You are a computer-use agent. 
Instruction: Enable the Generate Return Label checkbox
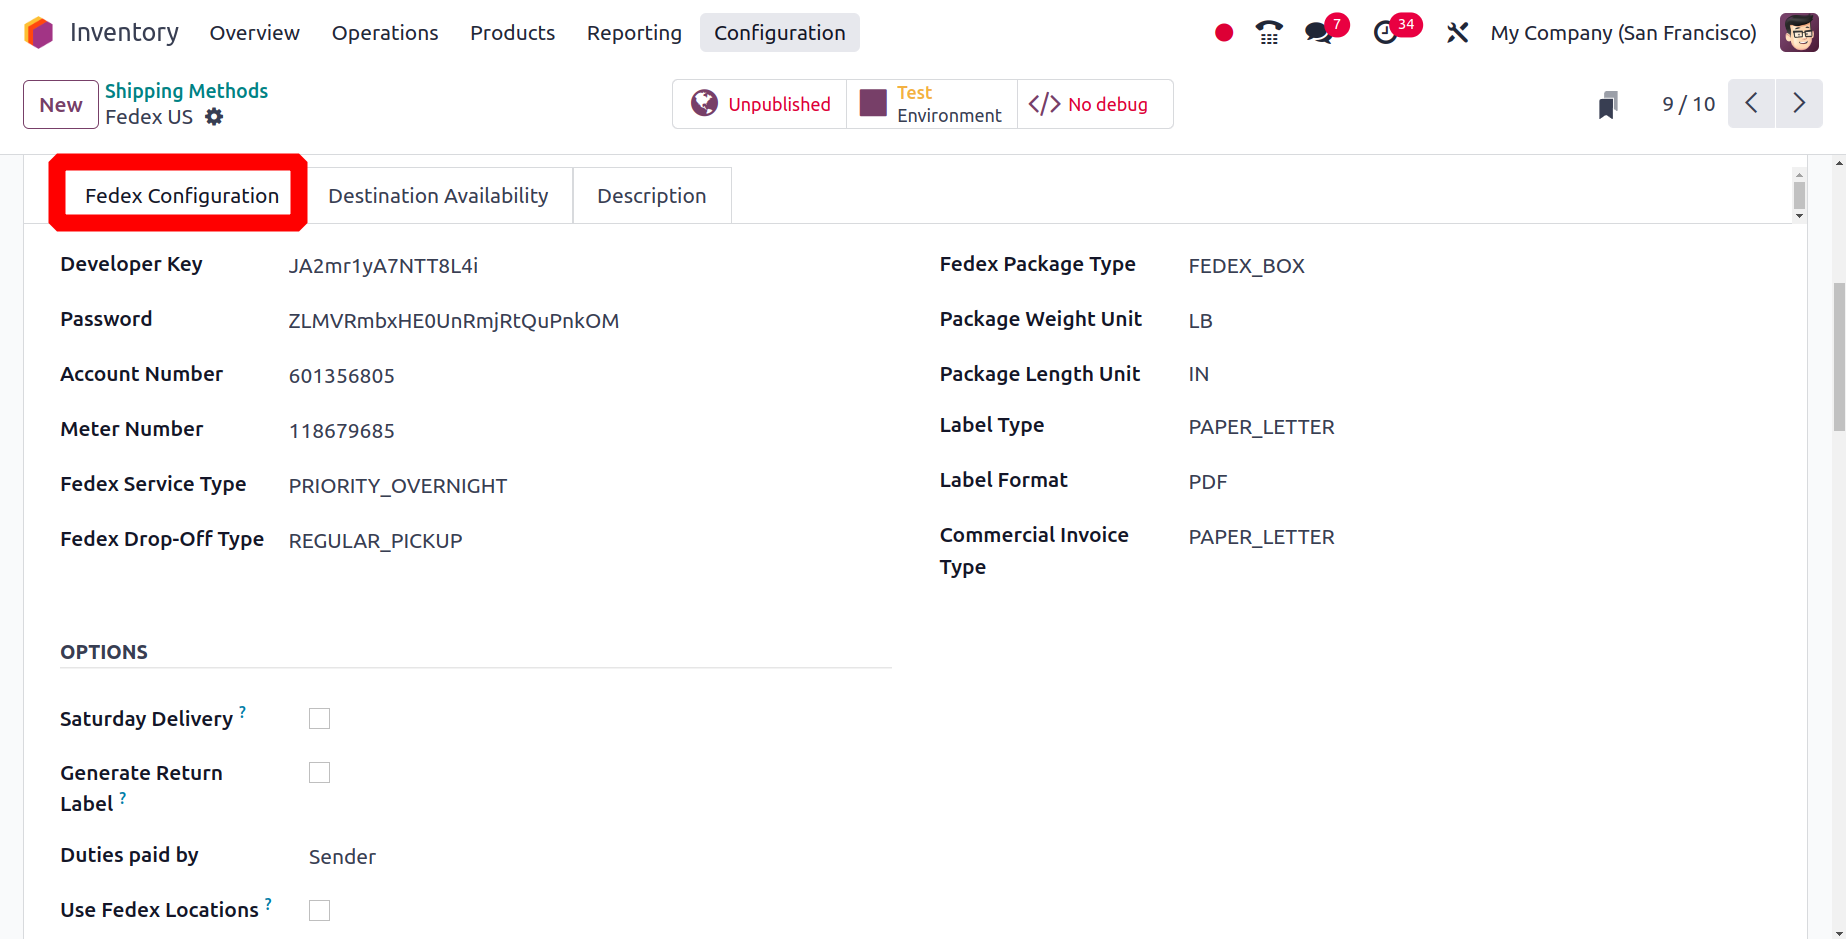[319, 773]
